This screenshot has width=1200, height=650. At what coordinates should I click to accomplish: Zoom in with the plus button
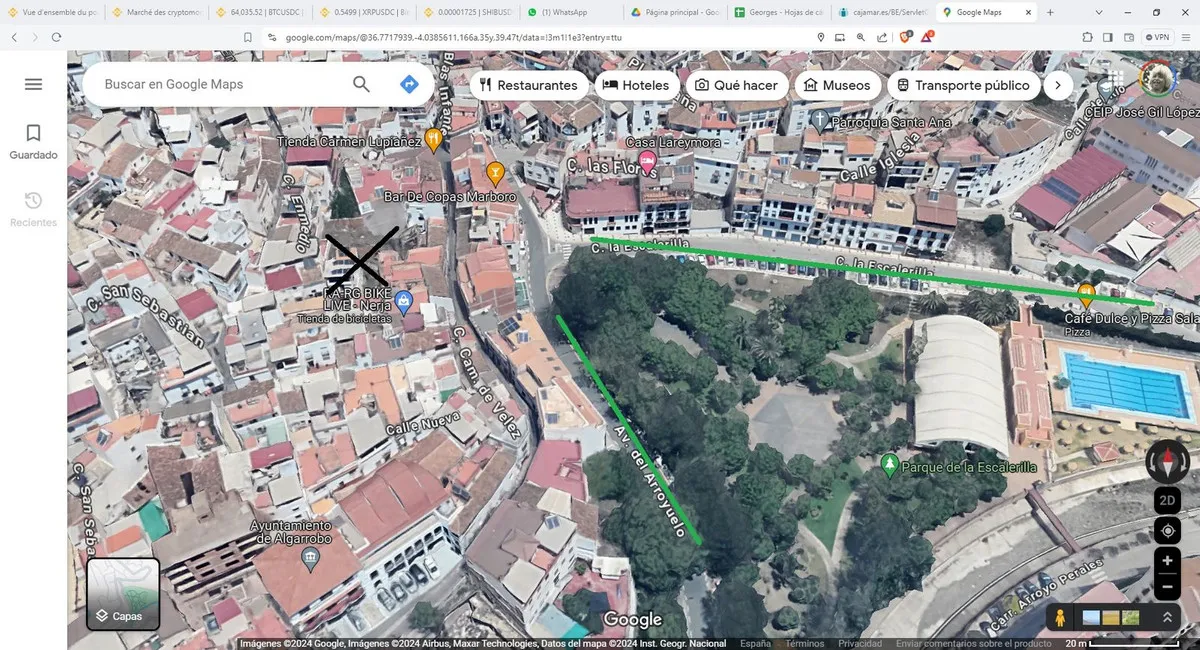click(x=1167, y=561)
